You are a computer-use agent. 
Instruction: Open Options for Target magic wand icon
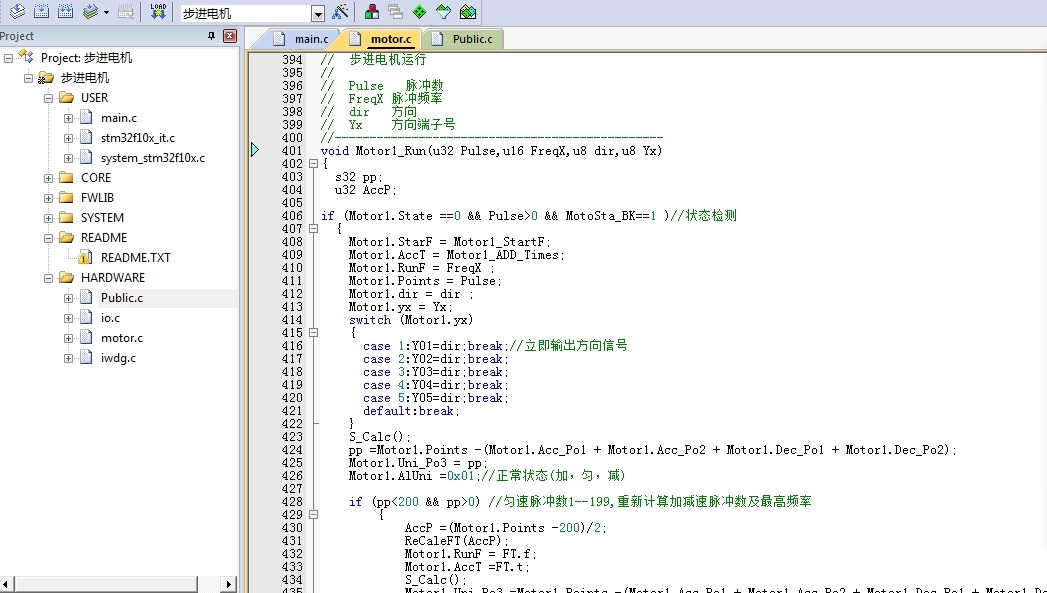tap(341, 11)
